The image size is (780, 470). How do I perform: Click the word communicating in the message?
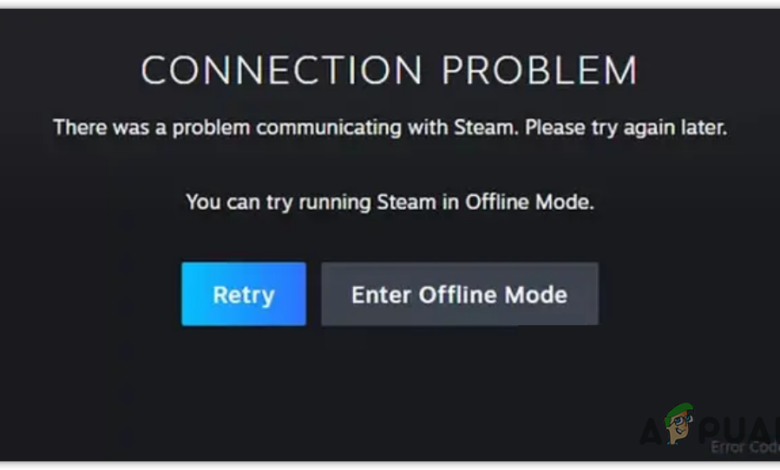329,128
